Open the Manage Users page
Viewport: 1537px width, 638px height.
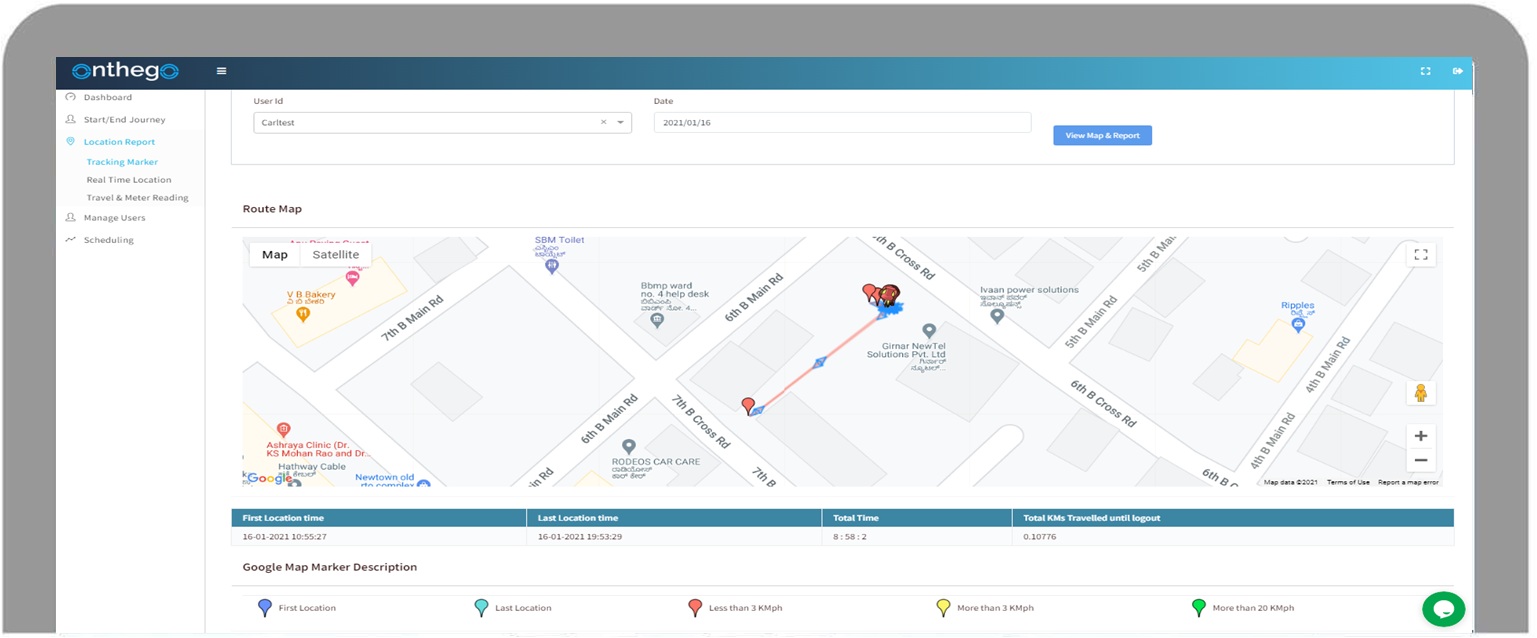(x=115, y=217)
